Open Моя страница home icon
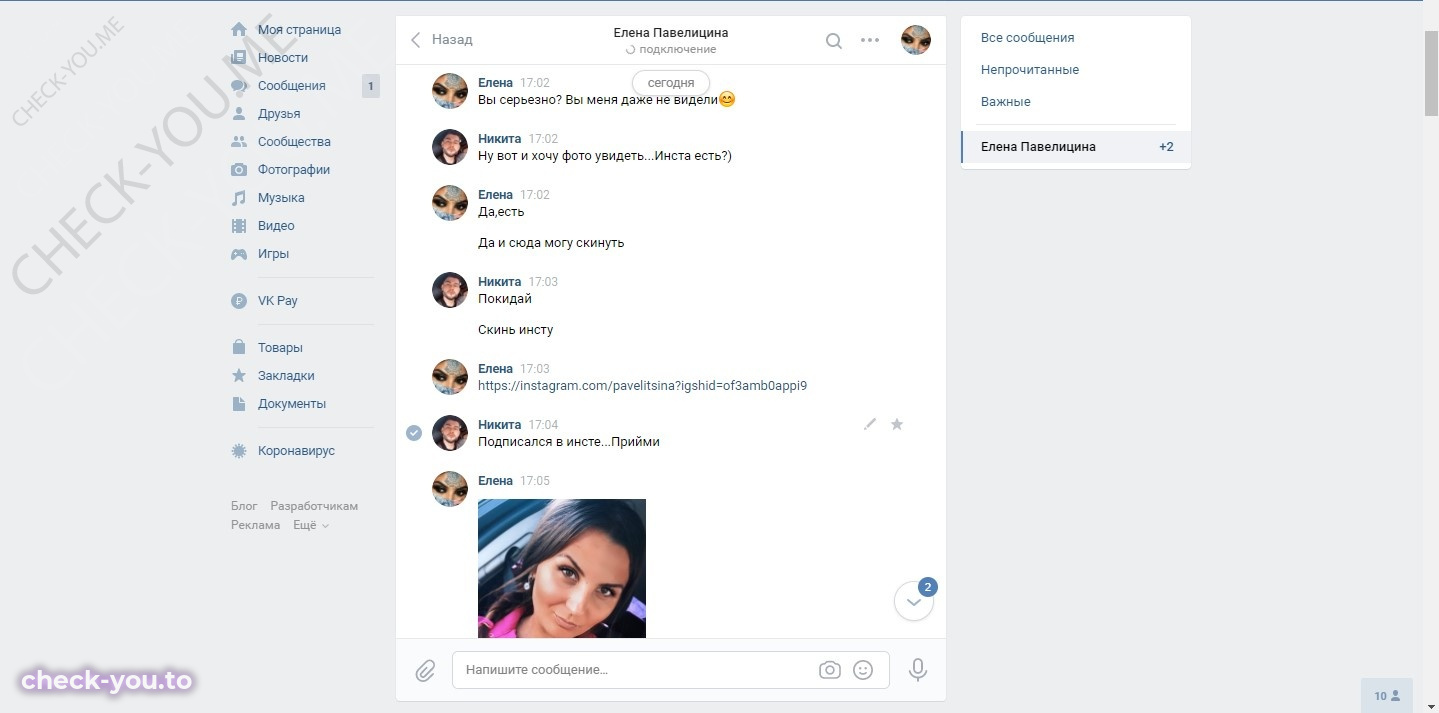The image size is (1439, 713). point(239,30)
